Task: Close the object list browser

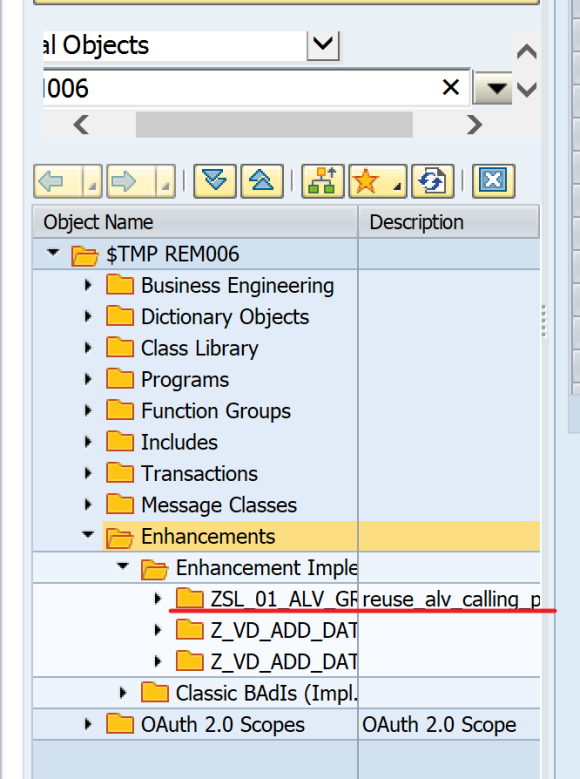Action: (x=493, y=181)
